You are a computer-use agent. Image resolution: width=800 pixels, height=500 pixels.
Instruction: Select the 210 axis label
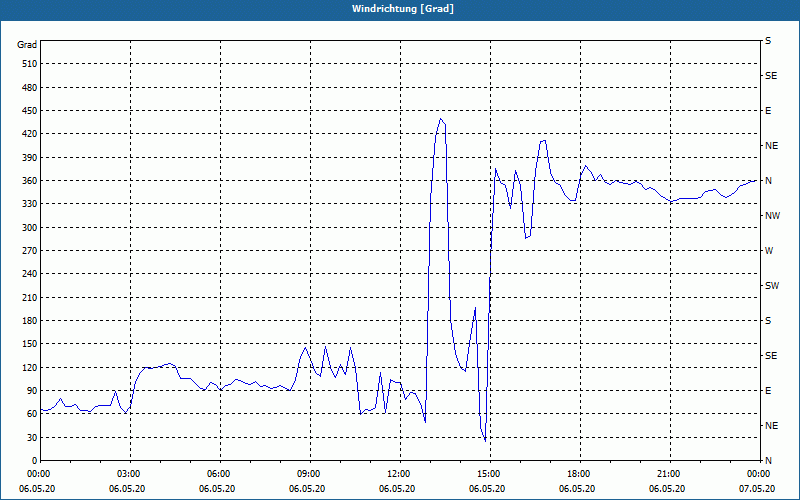point(30,297)
